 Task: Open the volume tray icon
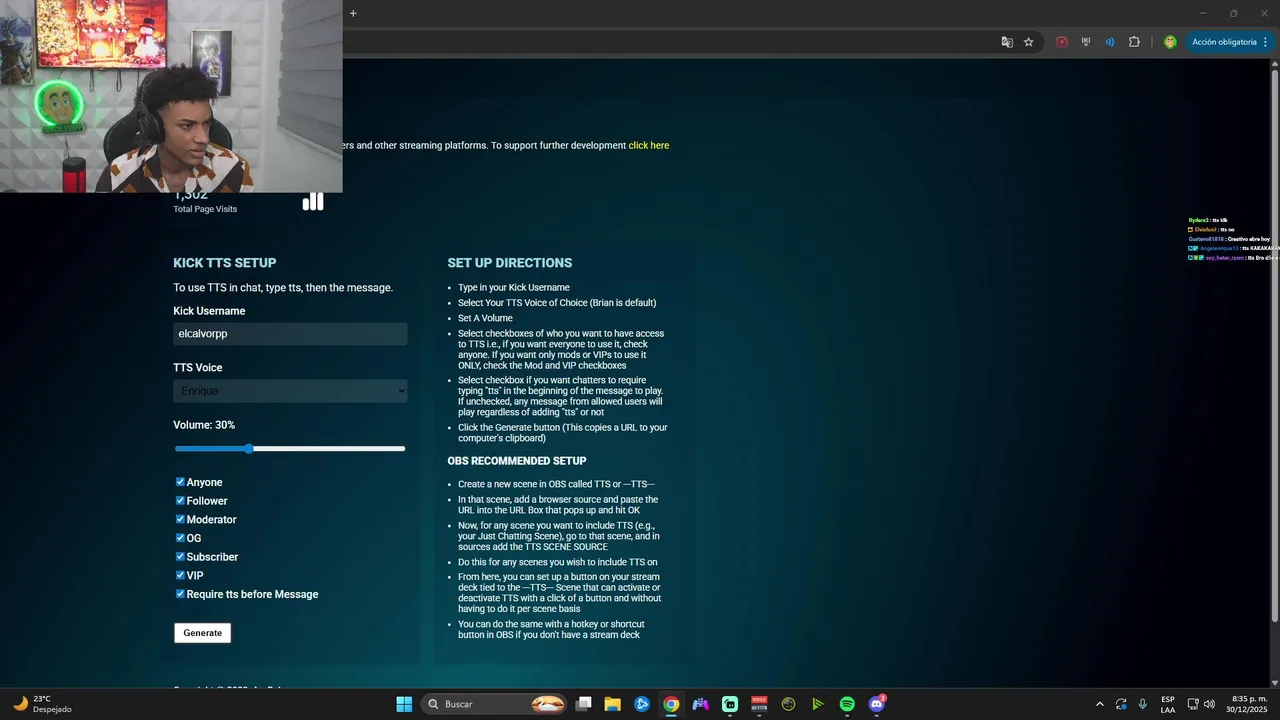coord(1209,704)
